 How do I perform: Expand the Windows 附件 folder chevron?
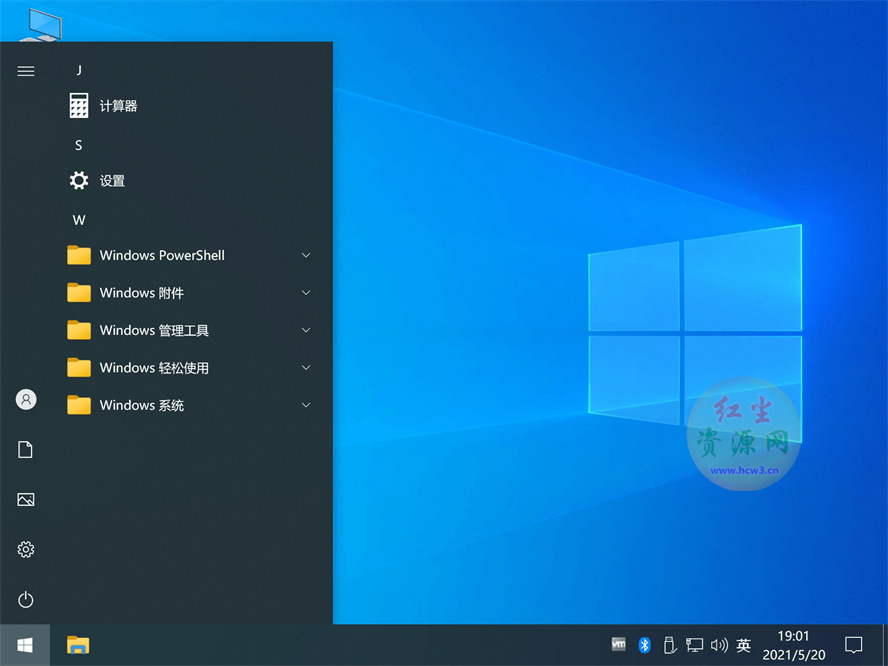click(306, 293)
